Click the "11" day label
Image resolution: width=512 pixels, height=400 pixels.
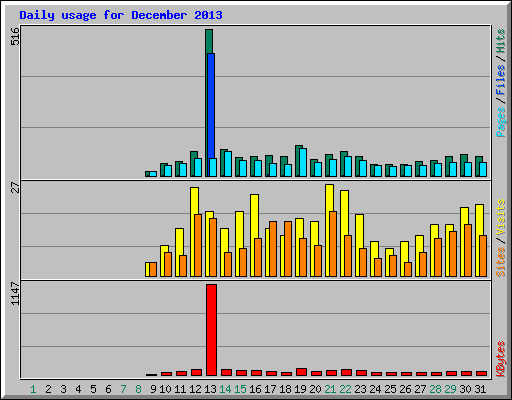pyautogui.click(x=180, y=389)
